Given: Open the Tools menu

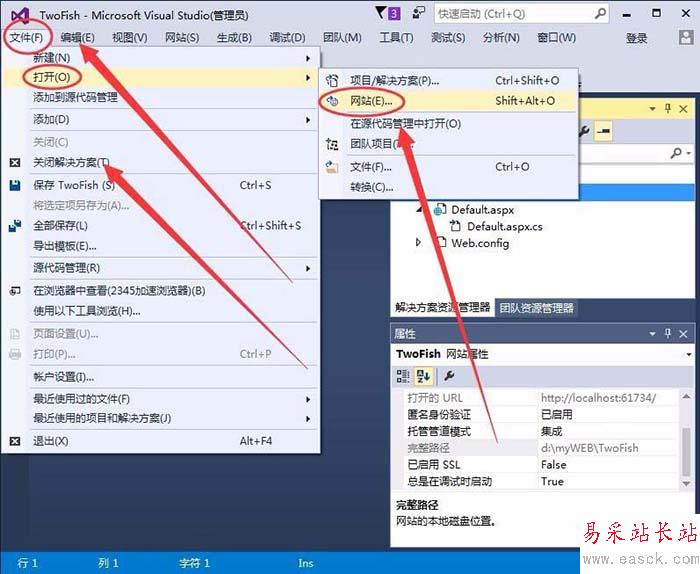Looking at the screenshot, I should click(396, 37).
